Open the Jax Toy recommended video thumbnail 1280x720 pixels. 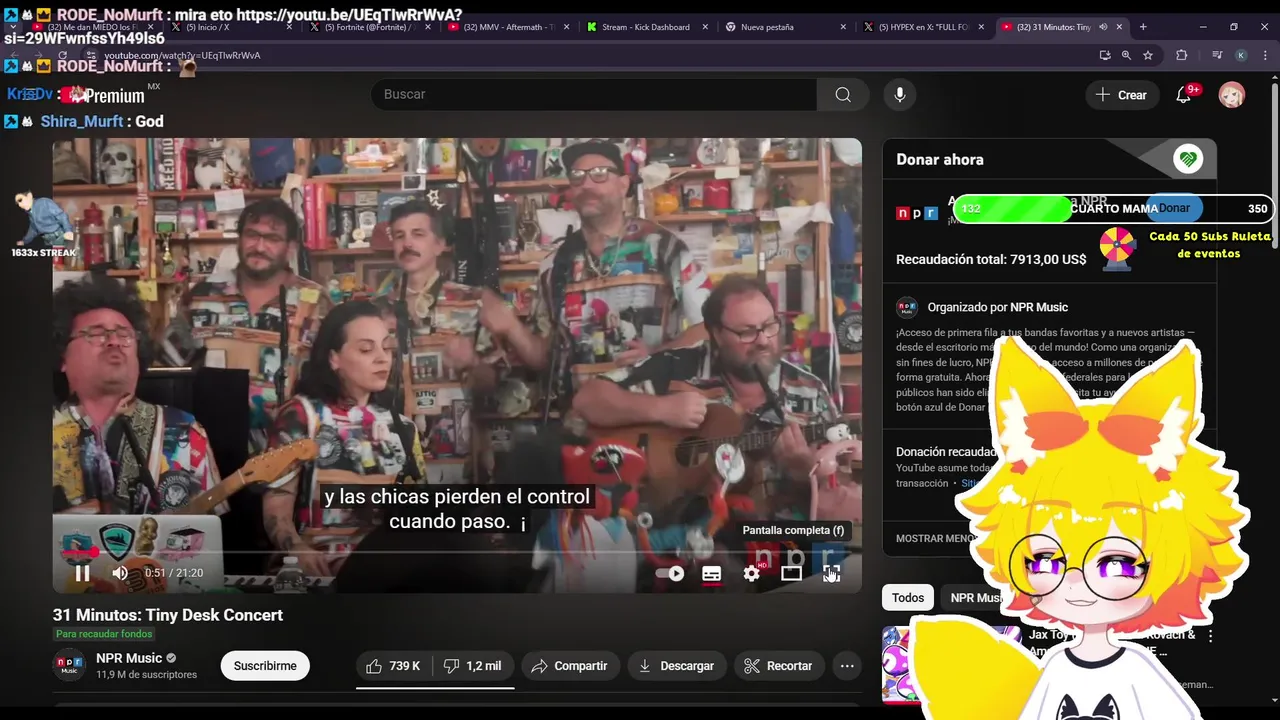[x=950, y=665]
